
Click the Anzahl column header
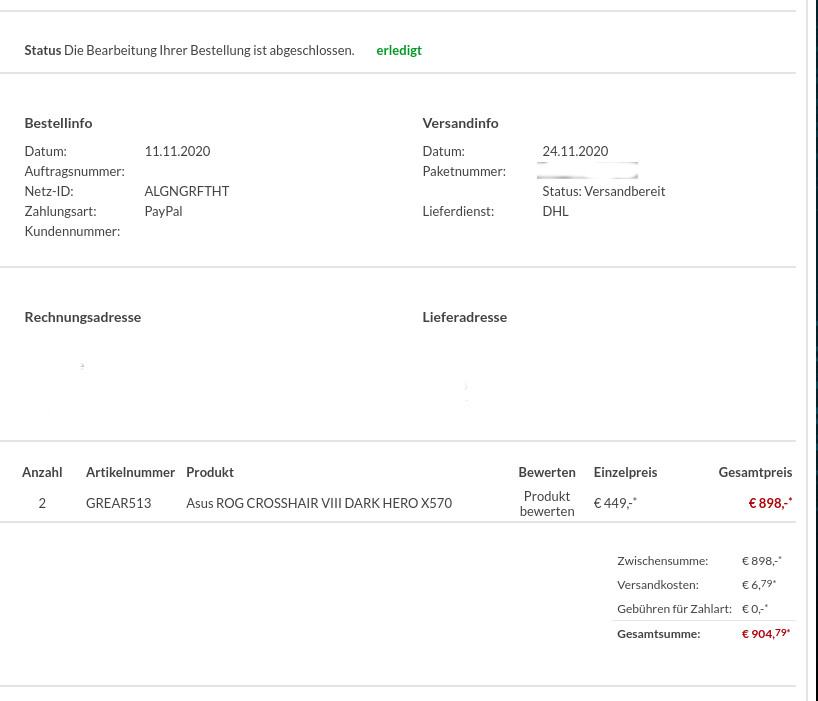42,472
